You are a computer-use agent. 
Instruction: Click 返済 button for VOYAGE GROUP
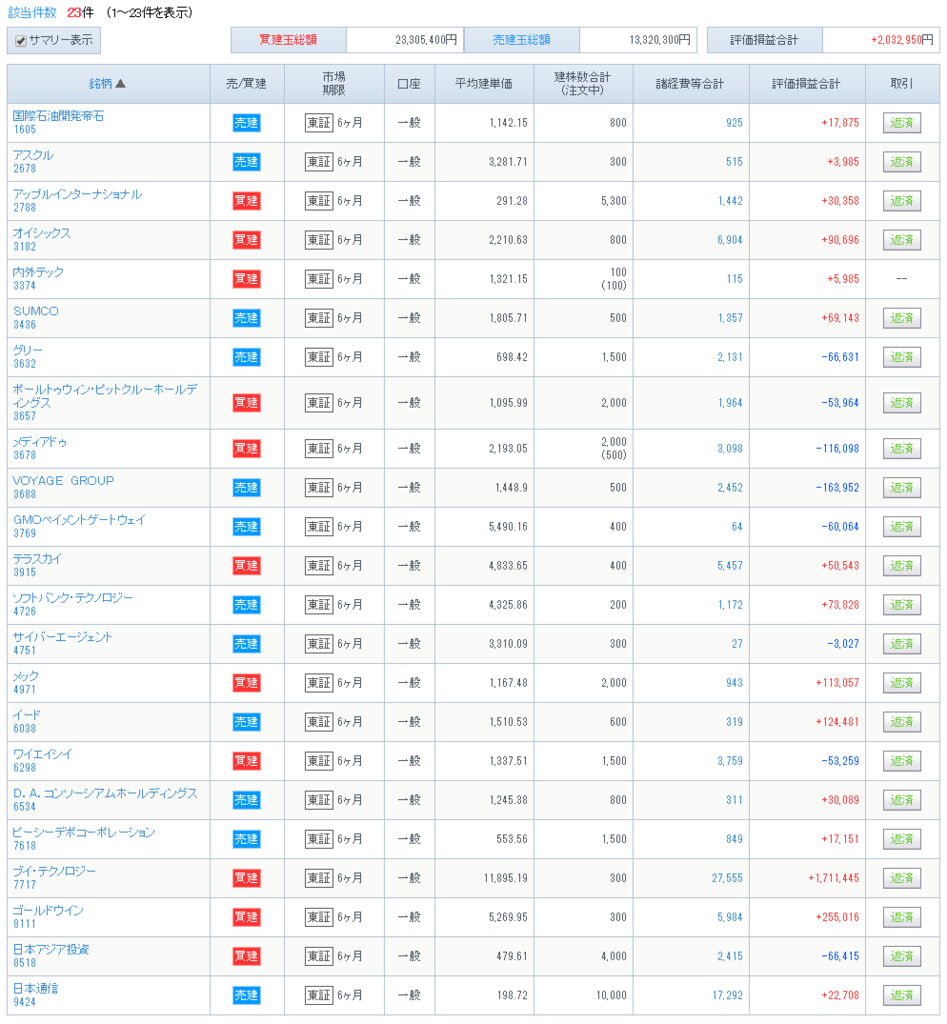pos(901,488)
